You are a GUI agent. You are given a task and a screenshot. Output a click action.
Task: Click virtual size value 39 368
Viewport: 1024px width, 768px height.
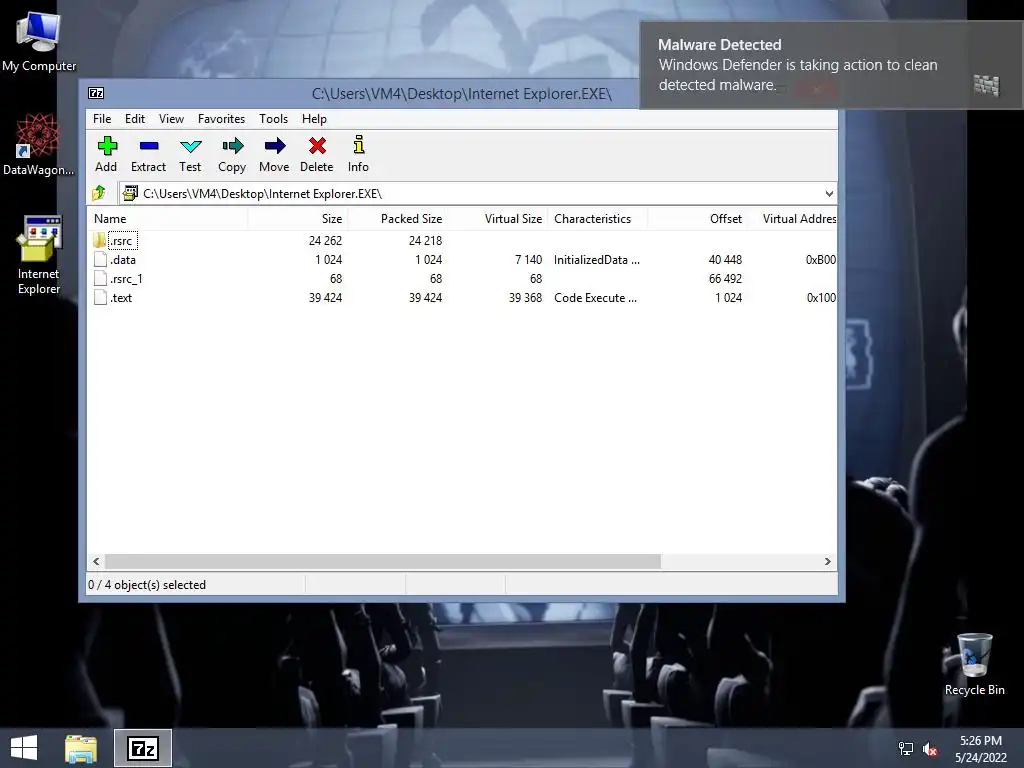coord(525,297)
